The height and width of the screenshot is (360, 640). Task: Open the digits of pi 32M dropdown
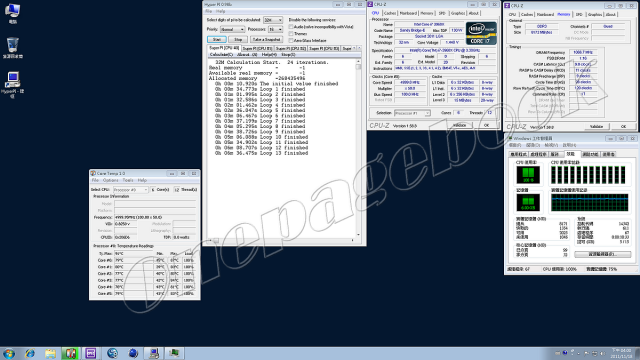[273, 20]
